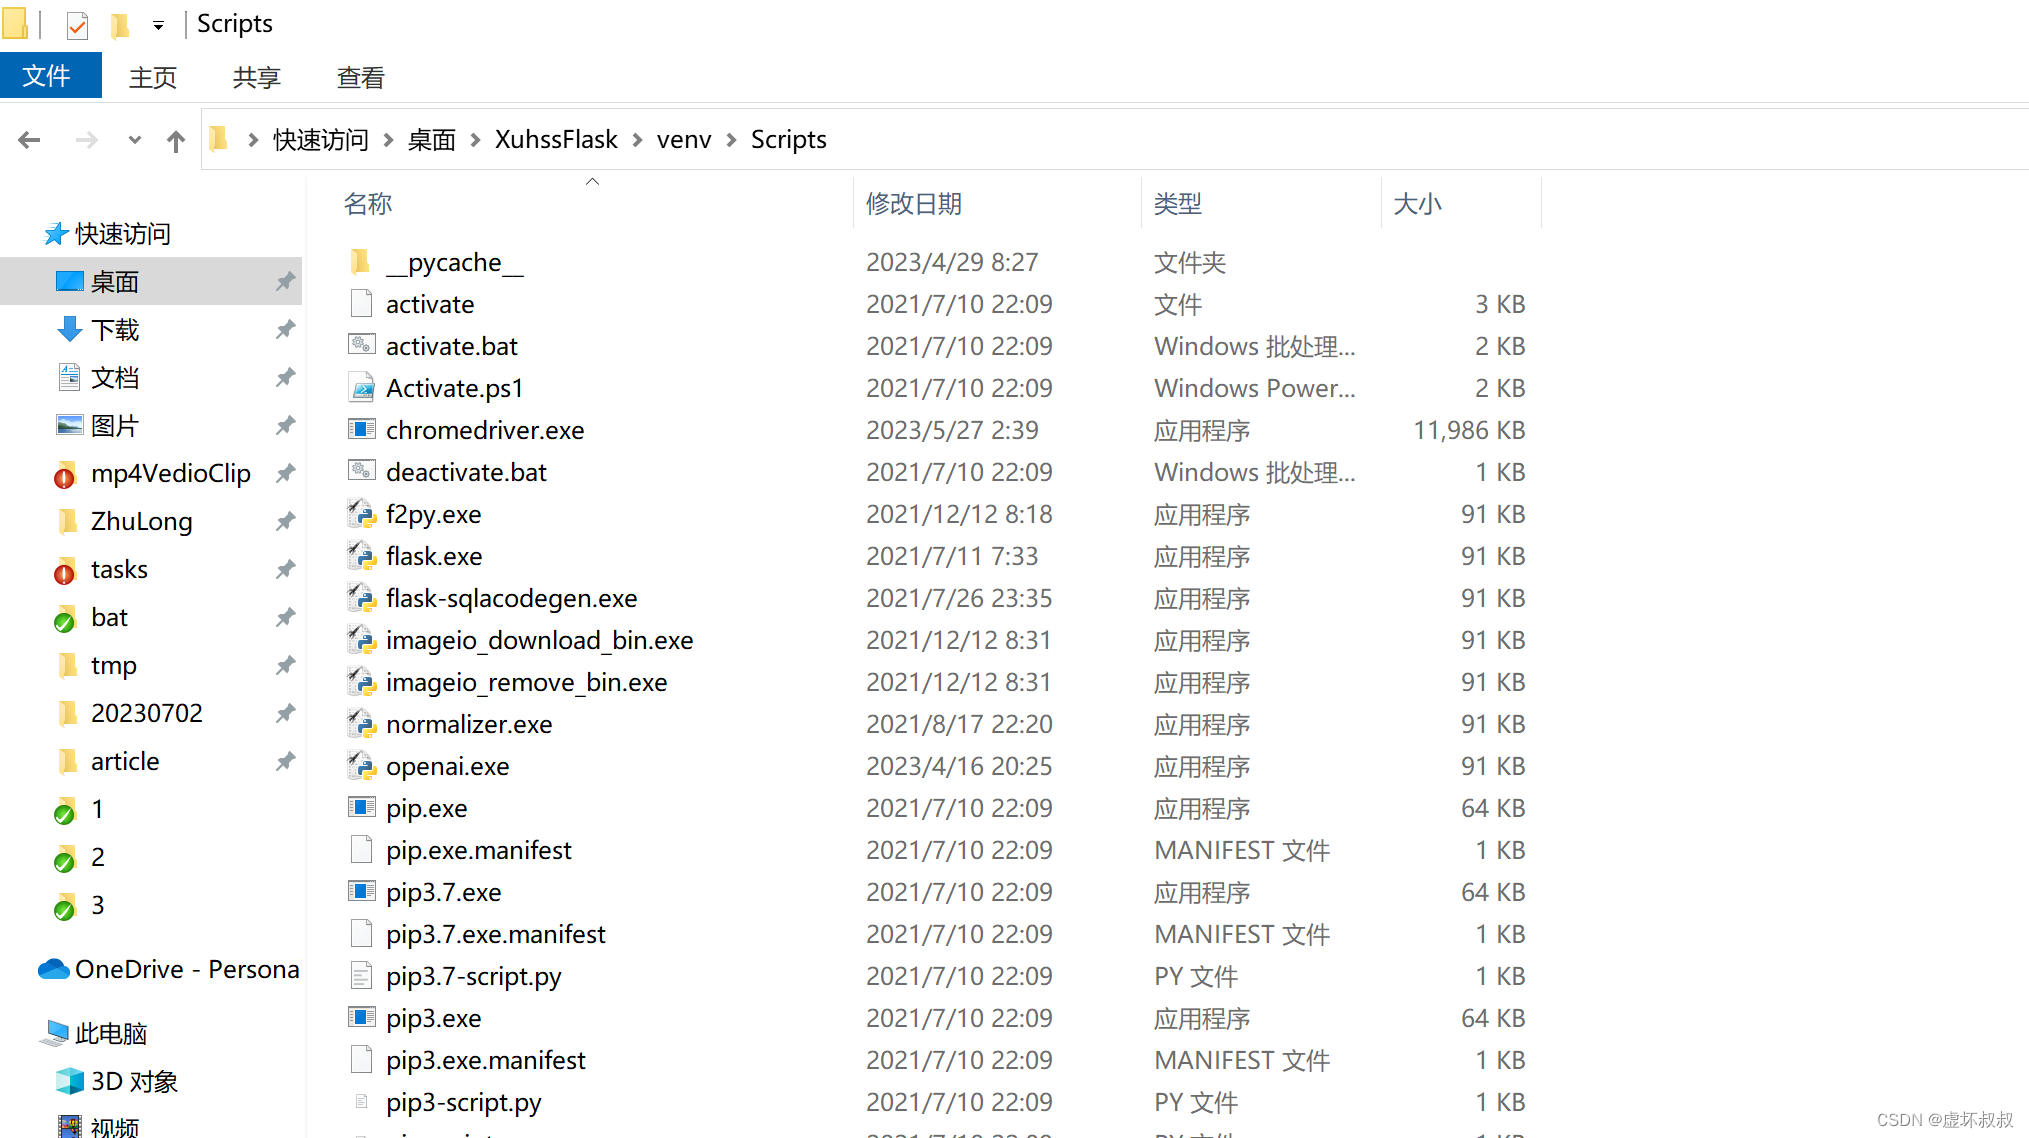Open the 查看 ribbon tab
Viewport: 2029px width, 1138px height.
(360, 77)
